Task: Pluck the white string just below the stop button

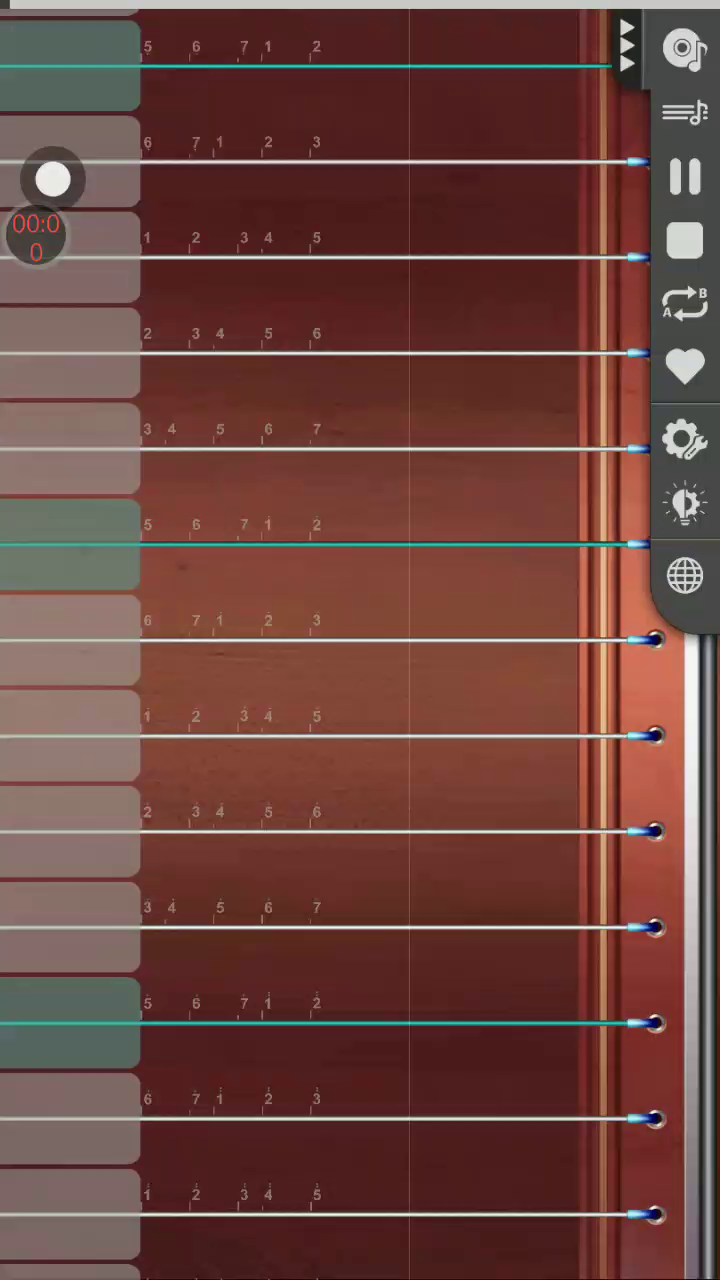Action: tap(320, 258)
